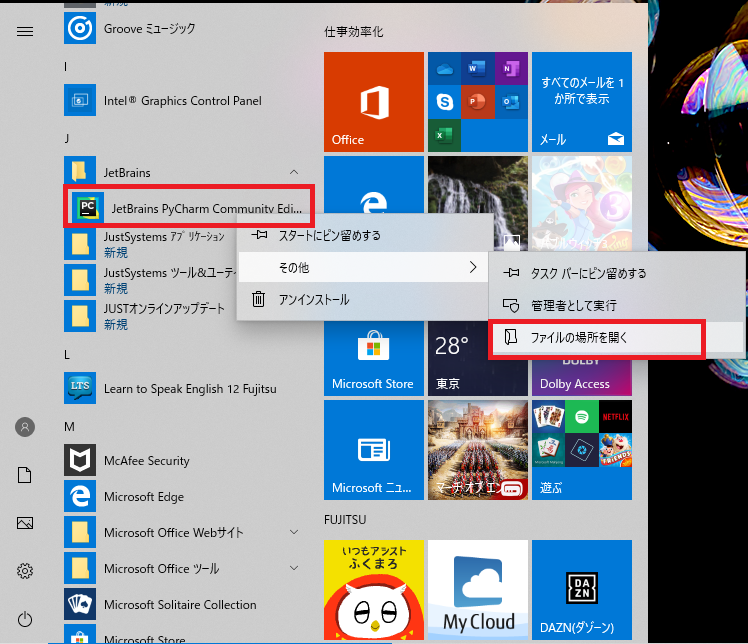
Task: Open the PowerPoint icon in Office tile group
Action: point(478,102)
